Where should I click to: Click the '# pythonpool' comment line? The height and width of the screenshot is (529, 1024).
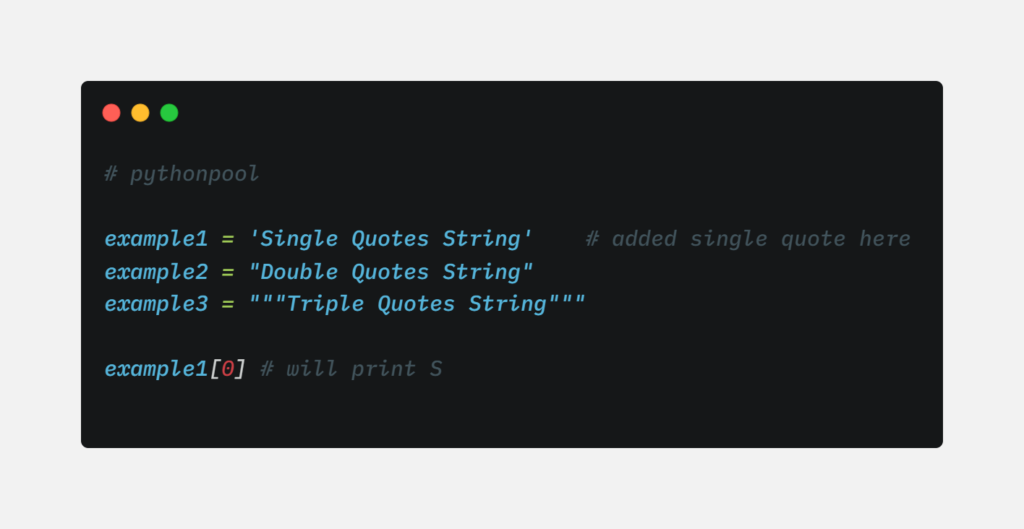pyautogui.click(x=181, y=174)
